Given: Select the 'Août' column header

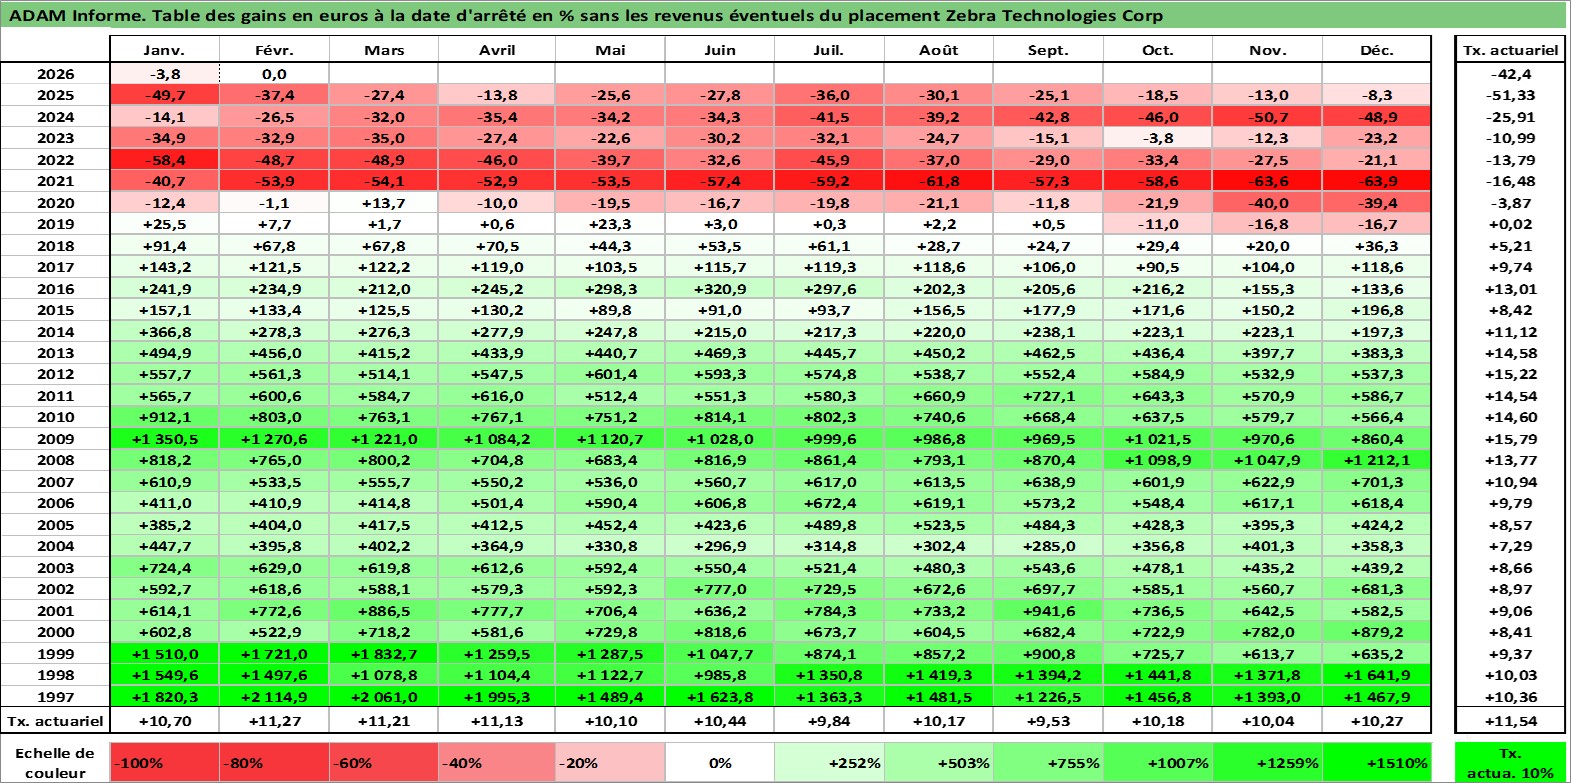Looking at the screenshot, I should coord(938,50).
